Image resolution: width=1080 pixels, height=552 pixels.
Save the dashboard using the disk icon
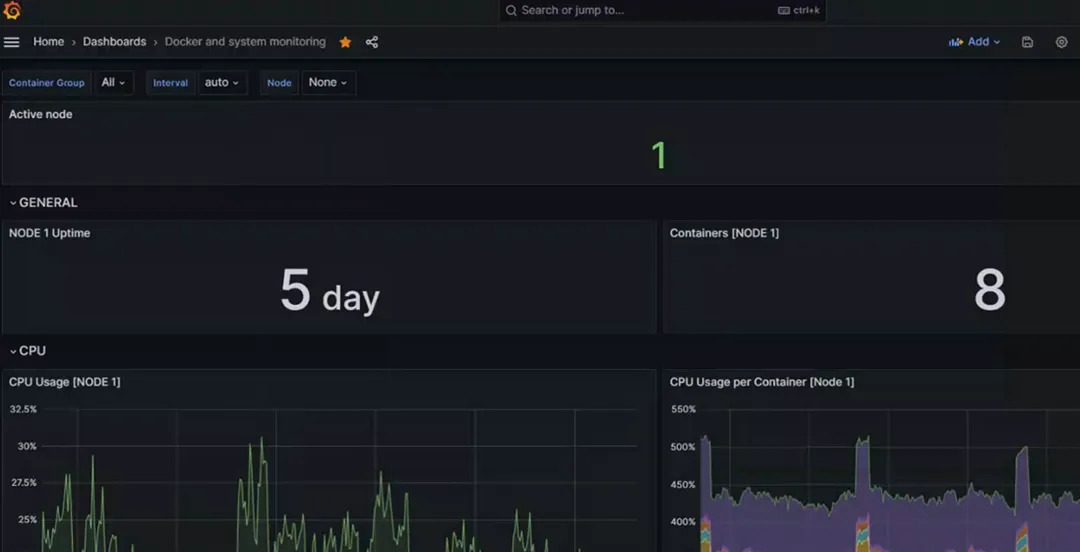pyautogui.click(x=1027, y=42)
